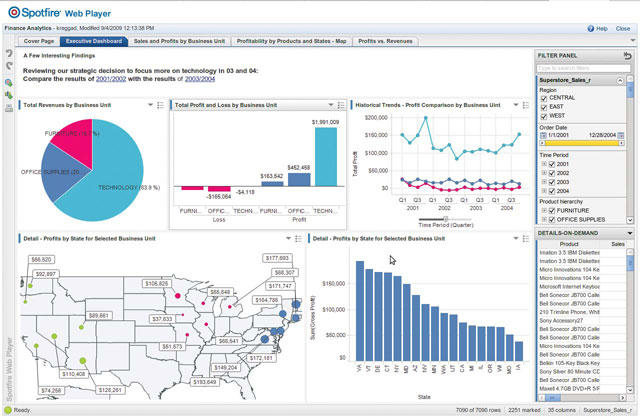Uncheck the WEST region filter
This screenshot has width=640, height=416.
(x=544, y=116)
